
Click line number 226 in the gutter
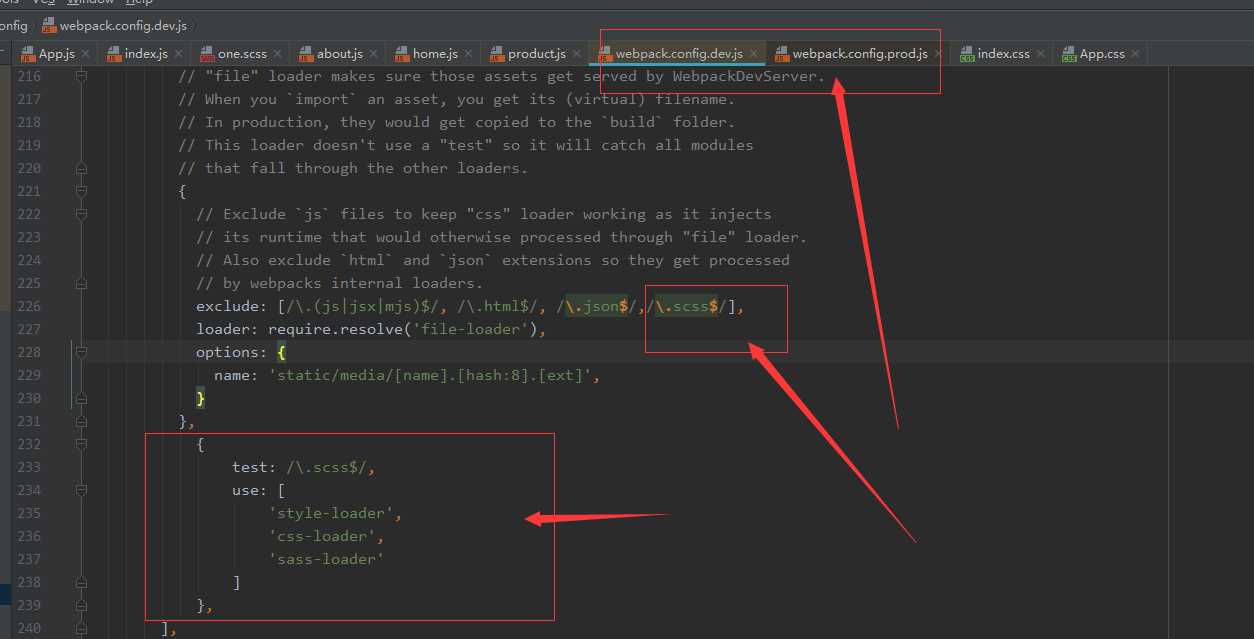pyautogui.click(x=29, y=306)
